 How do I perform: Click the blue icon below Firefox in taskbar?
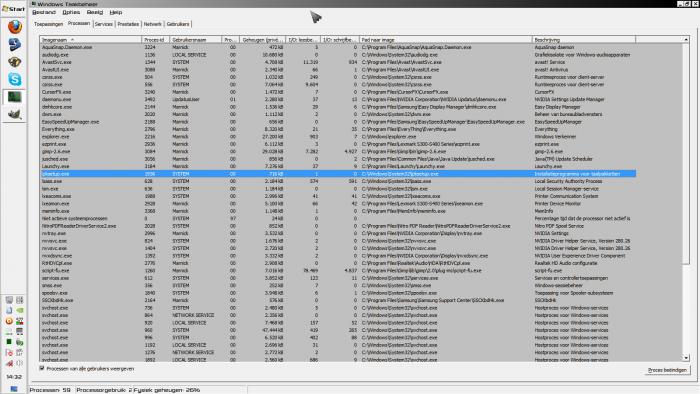click(14, 44)
